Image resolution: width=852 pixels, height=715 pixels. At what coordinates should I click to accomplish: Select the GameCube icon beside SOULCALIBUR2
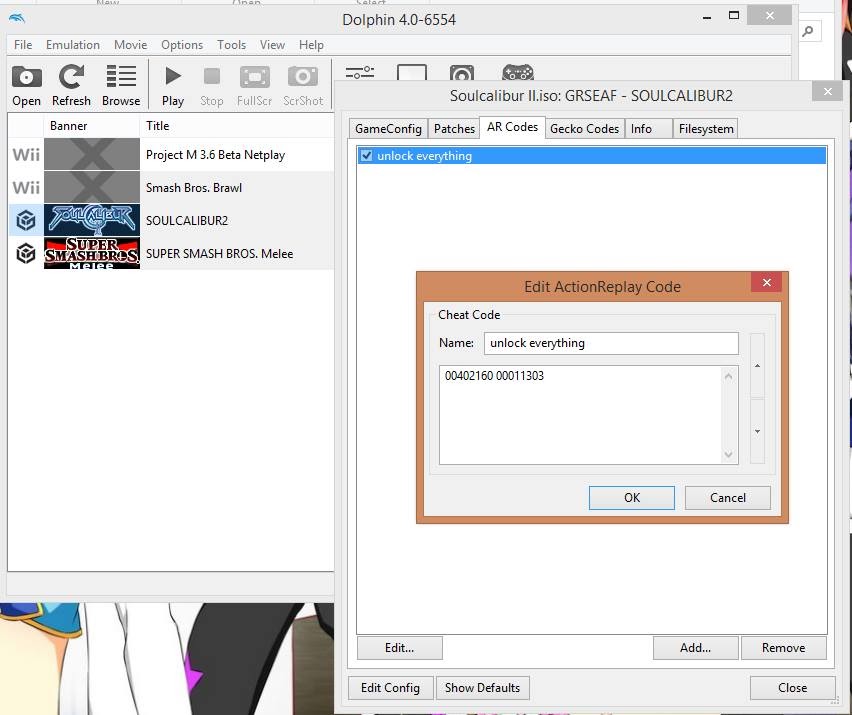26,220
